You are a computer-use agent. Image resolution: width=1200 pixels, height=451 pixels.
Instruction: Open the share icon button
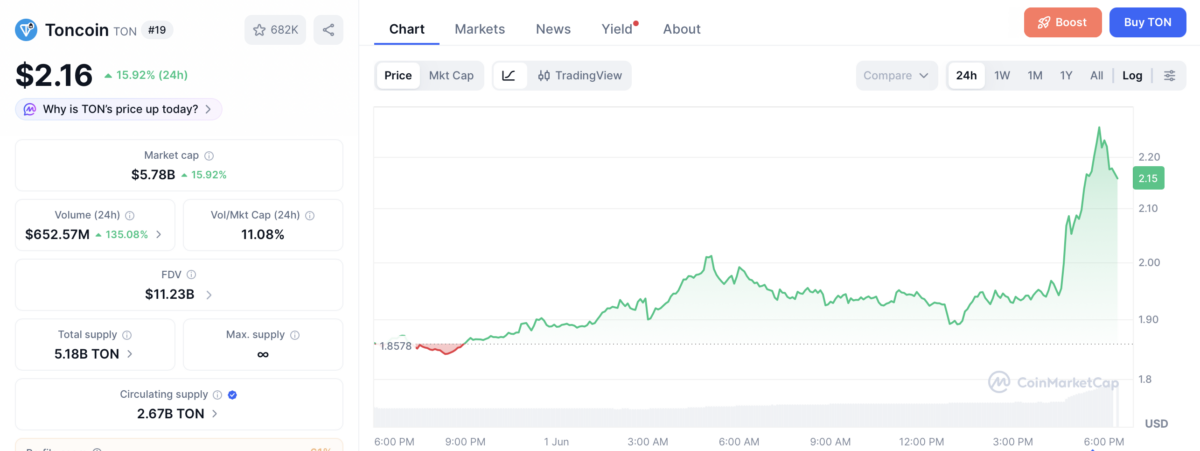(x=328, y=30)
